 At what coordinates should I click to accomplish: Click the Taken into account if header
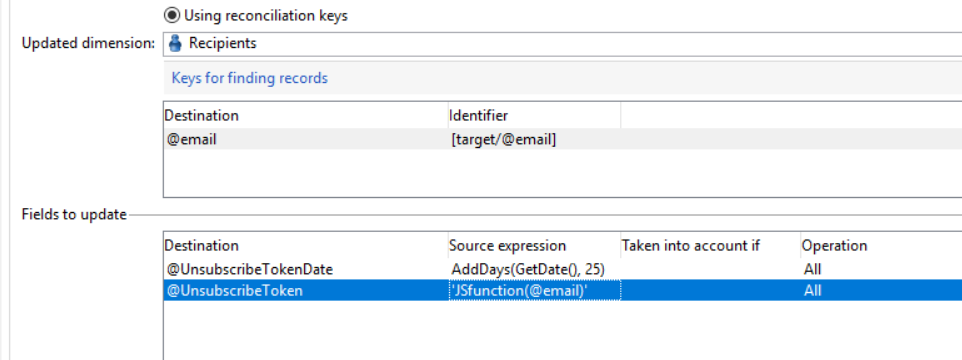coord(691,246)
